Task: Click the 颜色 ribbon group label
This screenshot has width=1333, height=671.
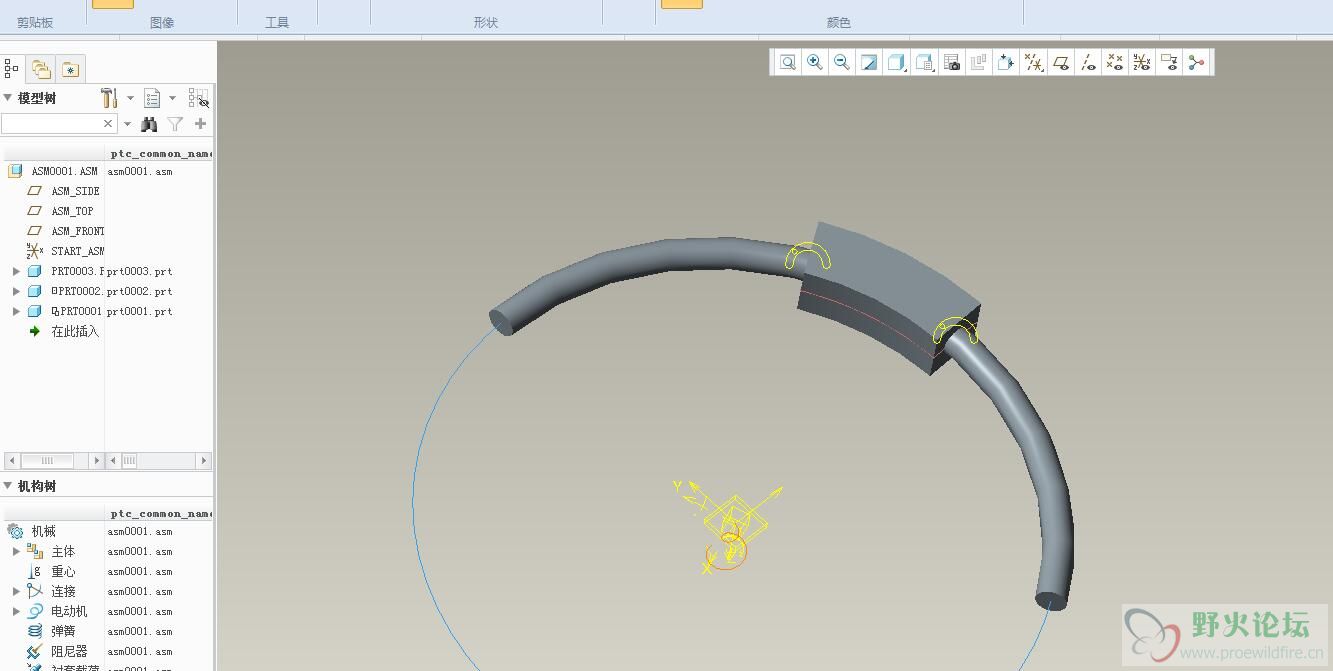Action: 839,22
